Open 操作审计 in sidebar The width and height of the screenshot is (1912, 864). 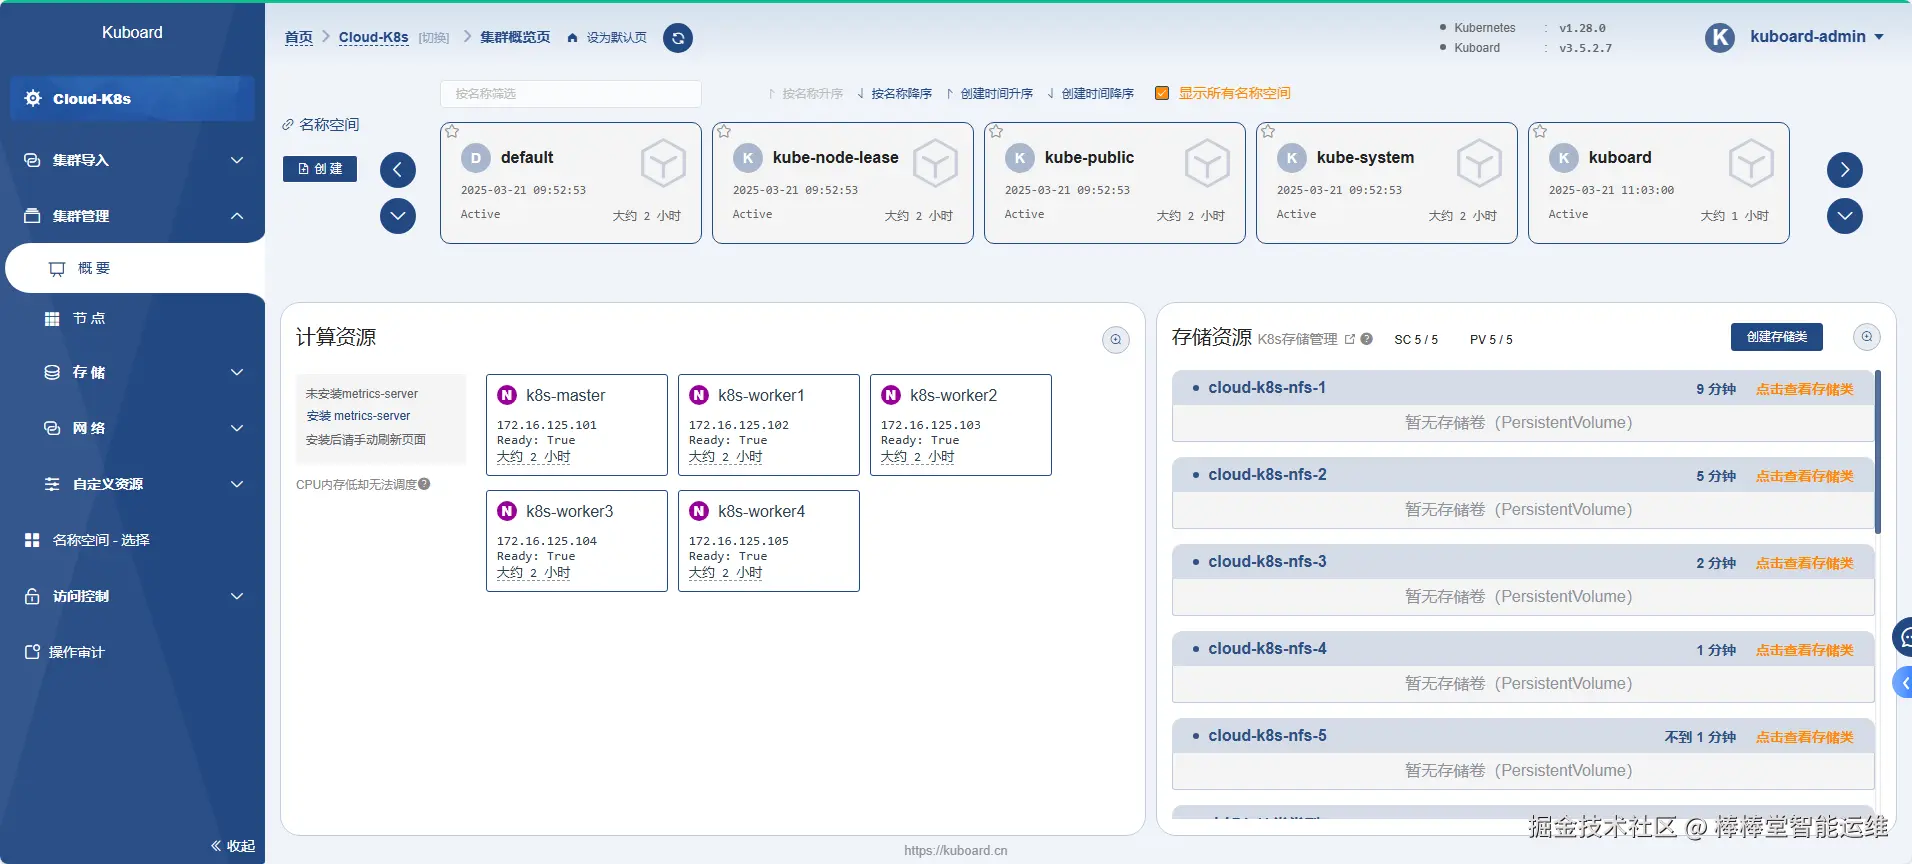point(132,652)
